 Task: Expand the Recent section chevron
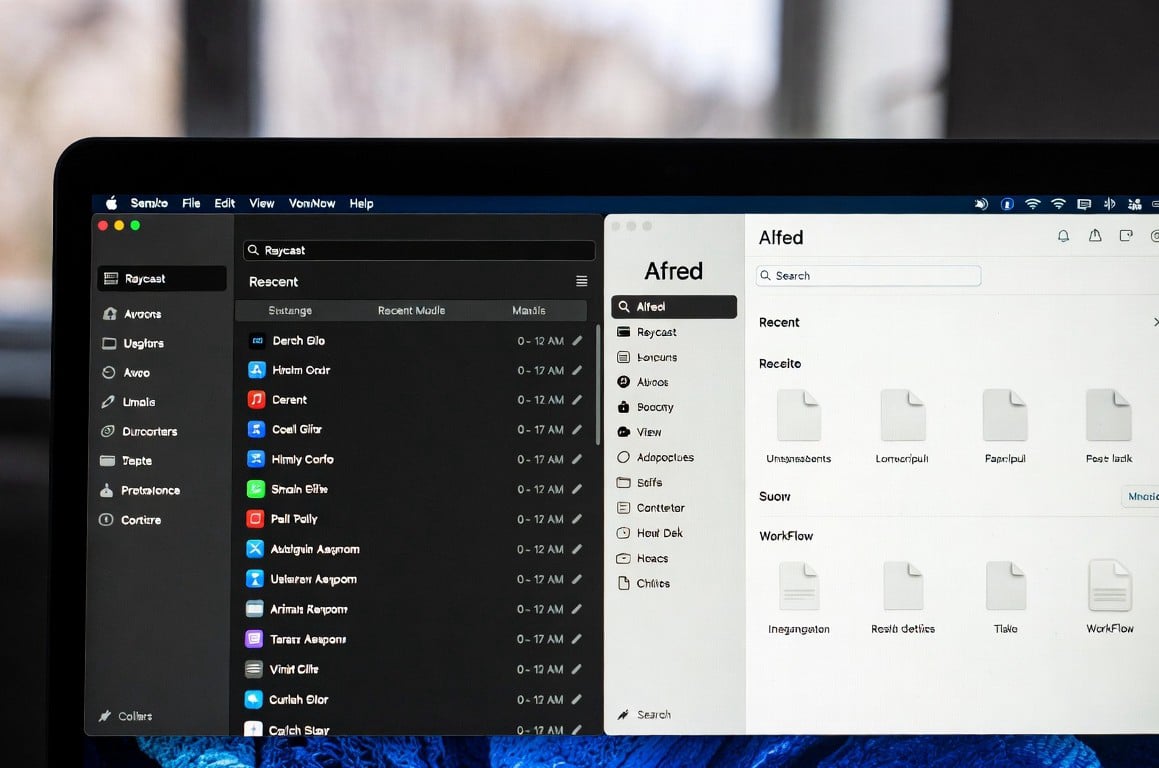[1154, 322]
